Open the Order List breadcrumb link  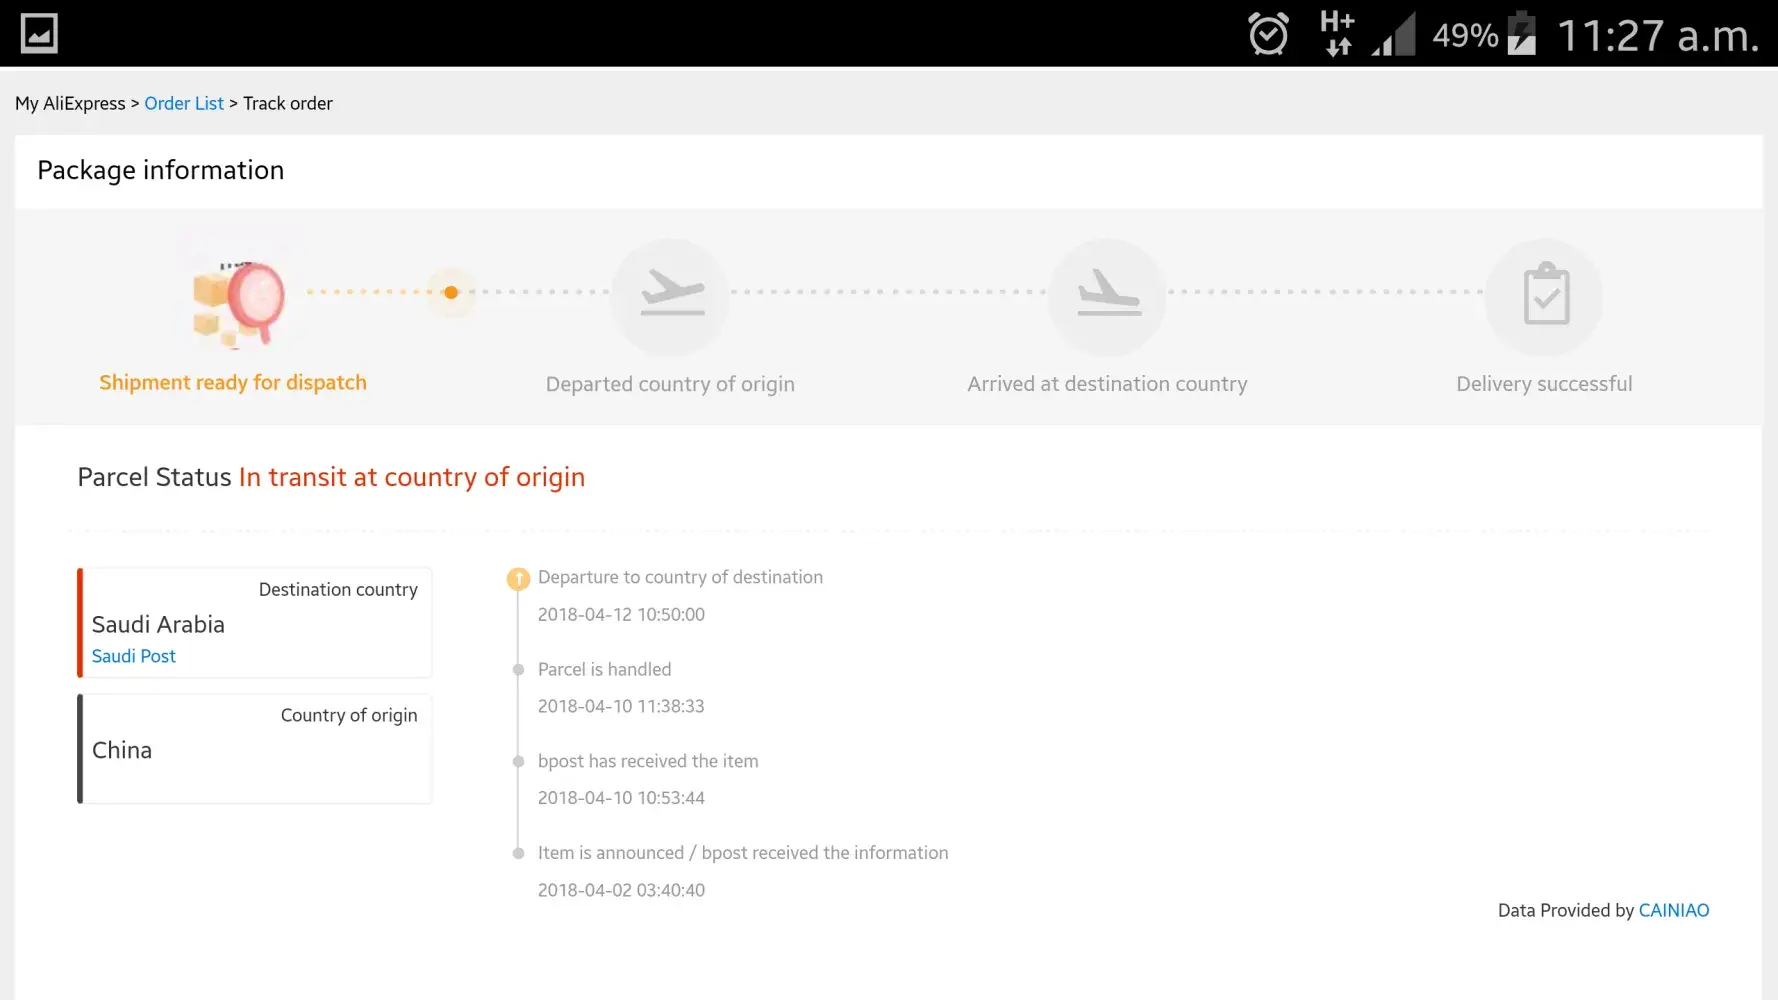[x=184, y=103]
